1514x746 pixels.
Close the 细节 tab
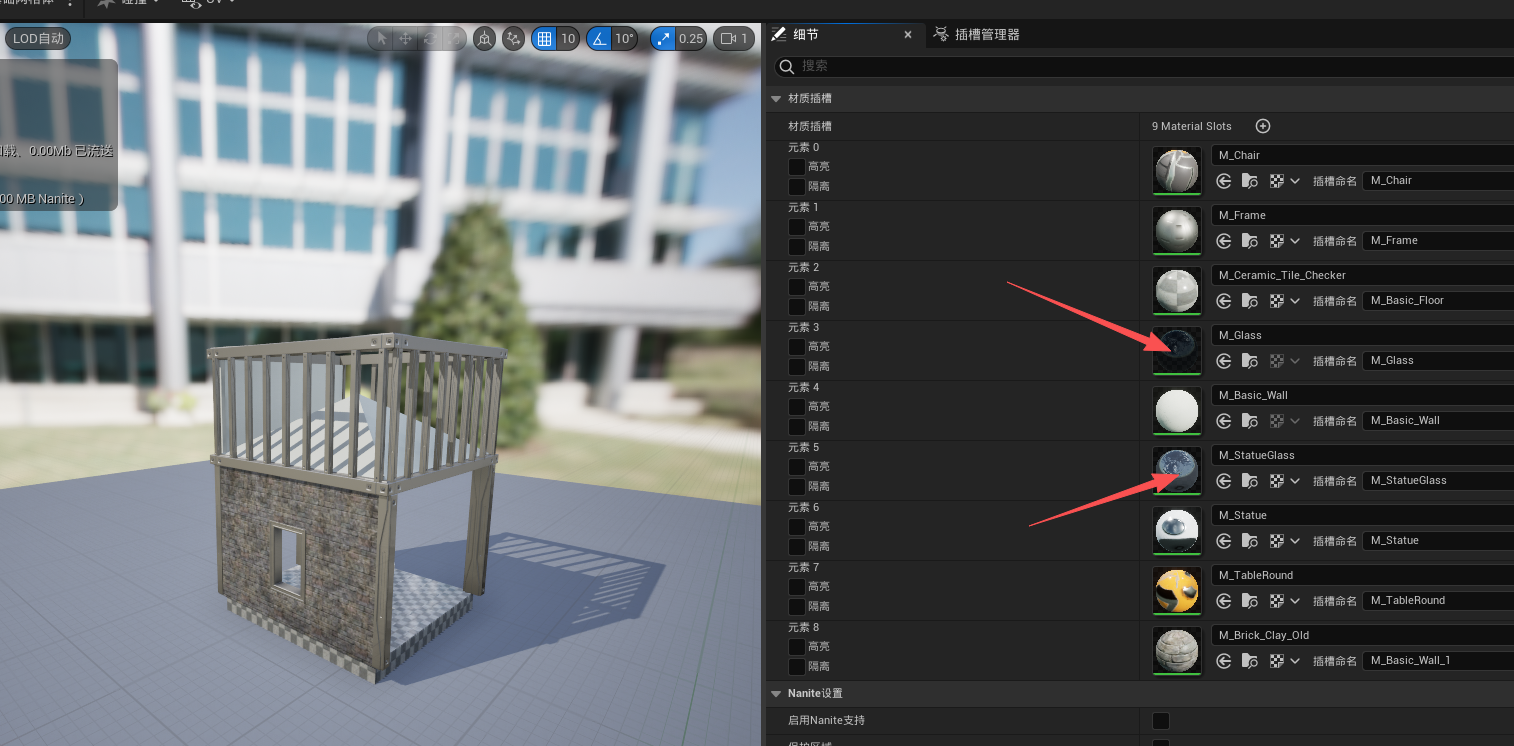click(908, 35)
